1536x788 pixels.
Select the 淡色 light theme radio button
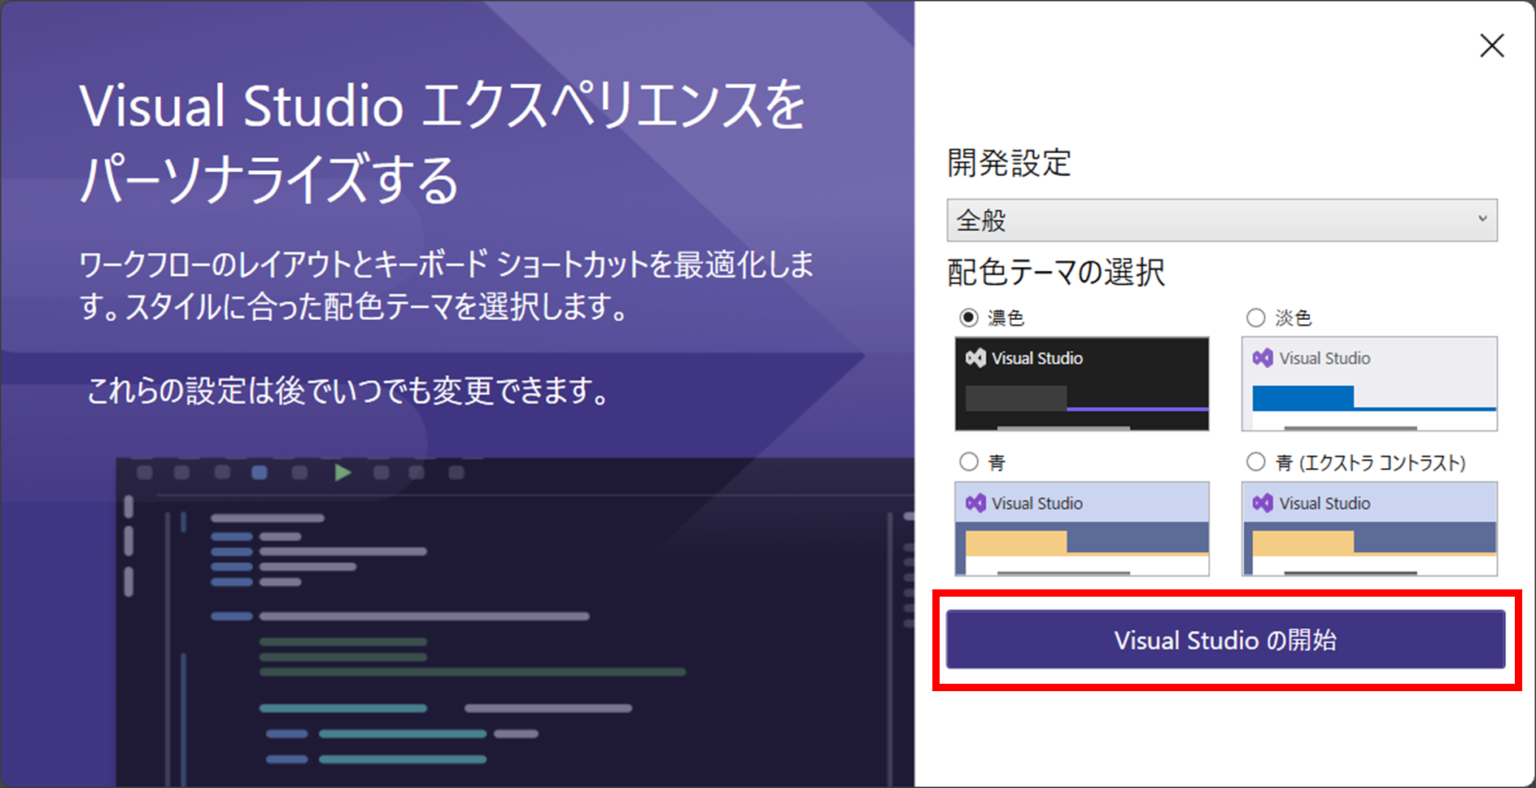click(1256, 317)
